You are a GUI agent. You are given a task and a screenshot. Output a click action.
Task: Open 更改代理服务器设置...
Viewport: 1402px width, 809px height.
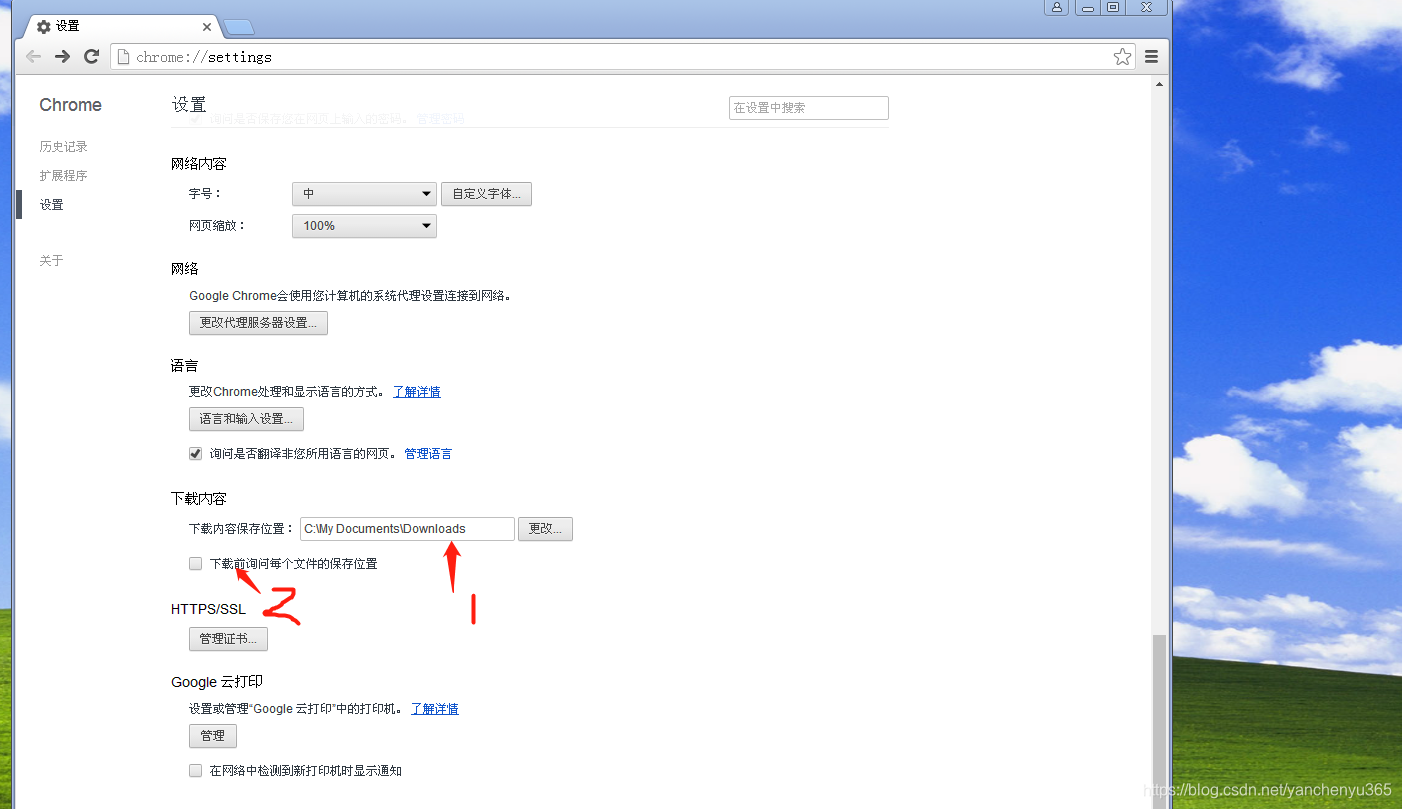tap(258, 323)
